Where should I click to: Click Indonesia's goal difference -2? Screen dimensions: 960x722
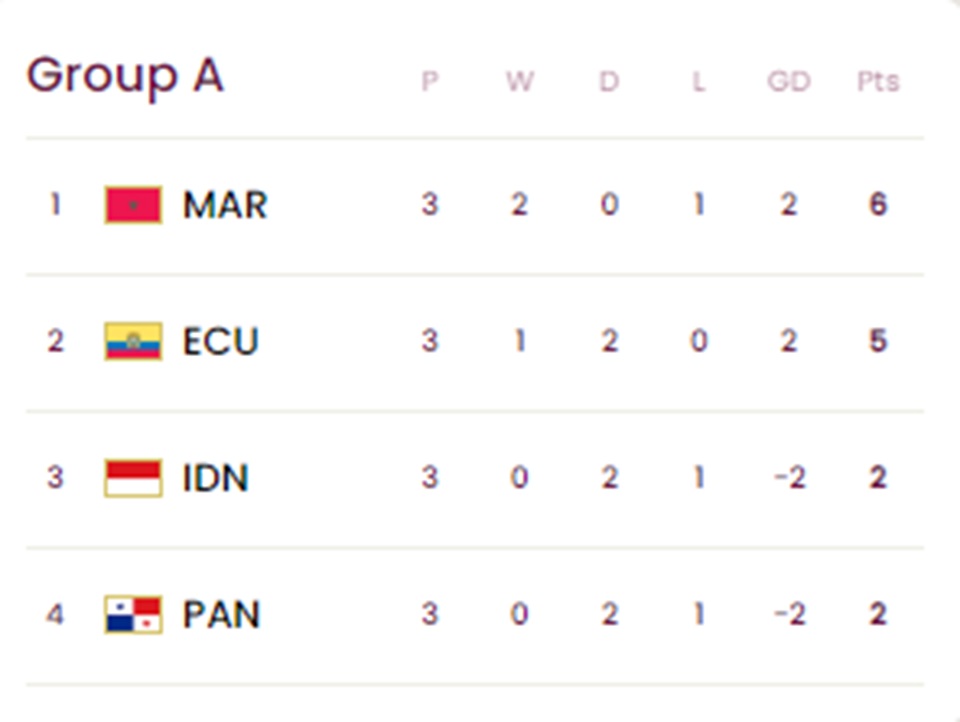[790, 478]
